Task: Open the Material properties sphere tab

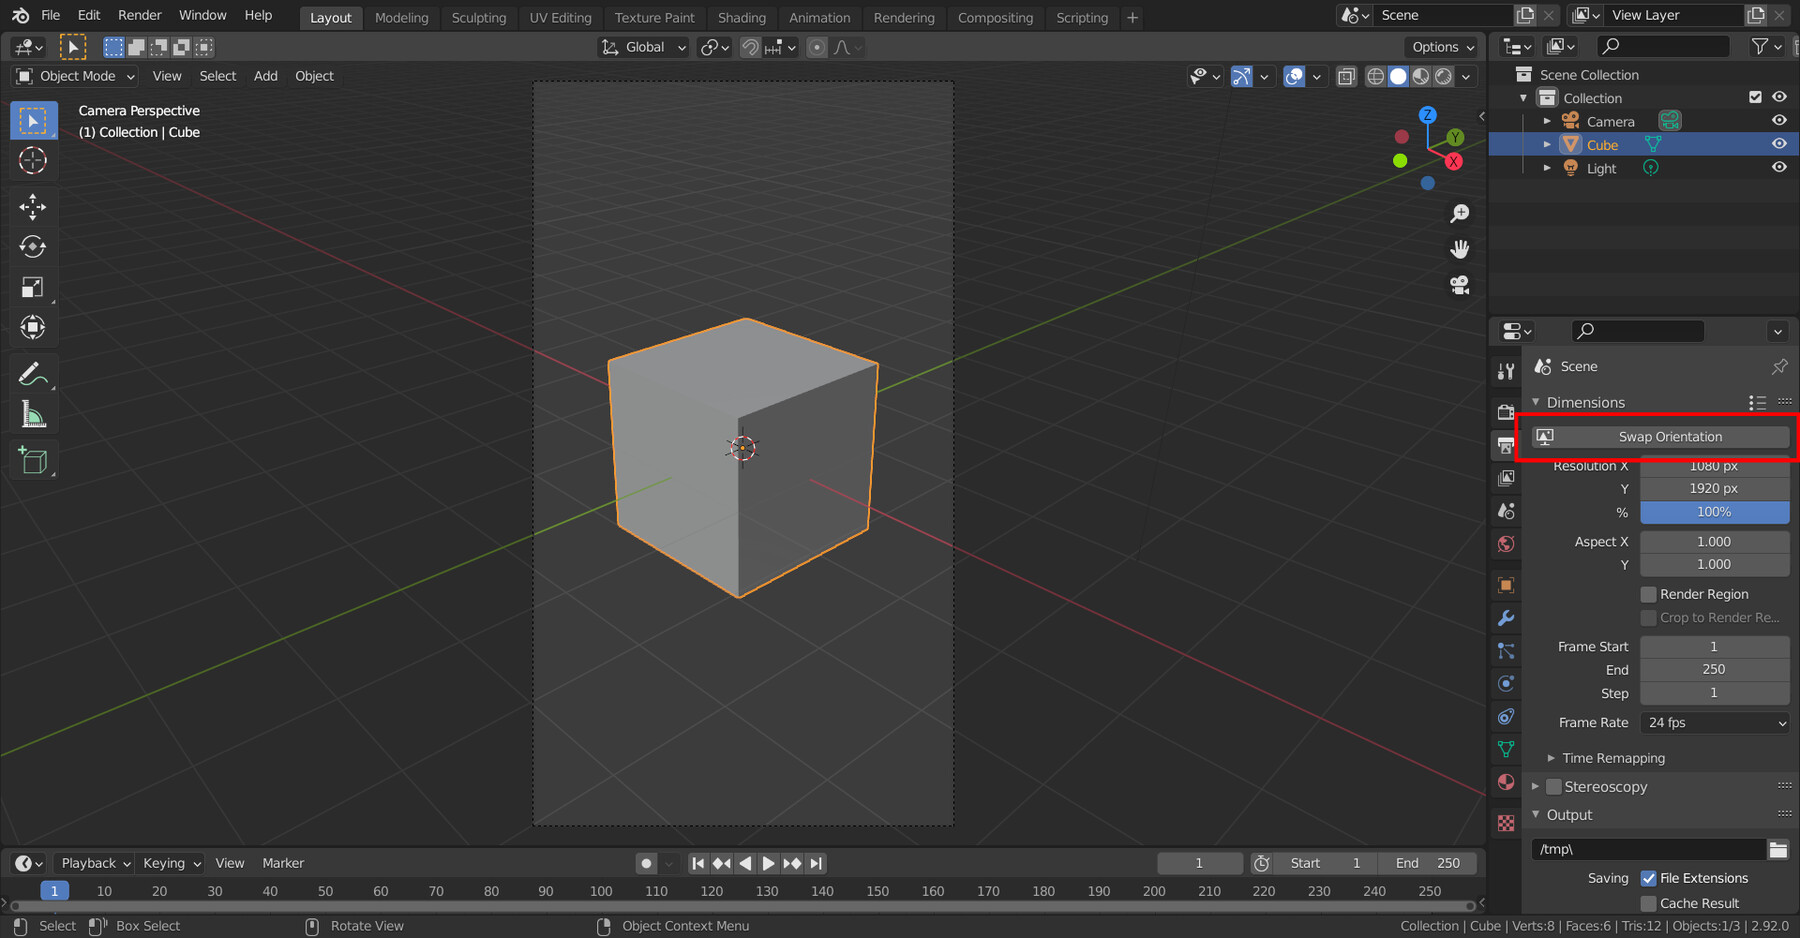Action: 1505,782
